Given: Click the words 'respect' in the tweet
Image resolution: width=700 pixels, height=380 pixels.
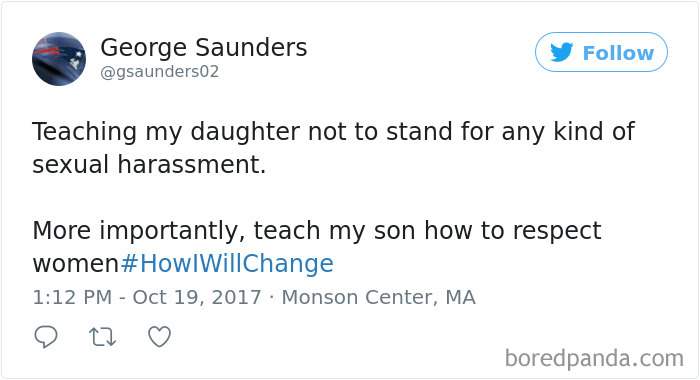Looking at the screenshot, I should 557,232.
